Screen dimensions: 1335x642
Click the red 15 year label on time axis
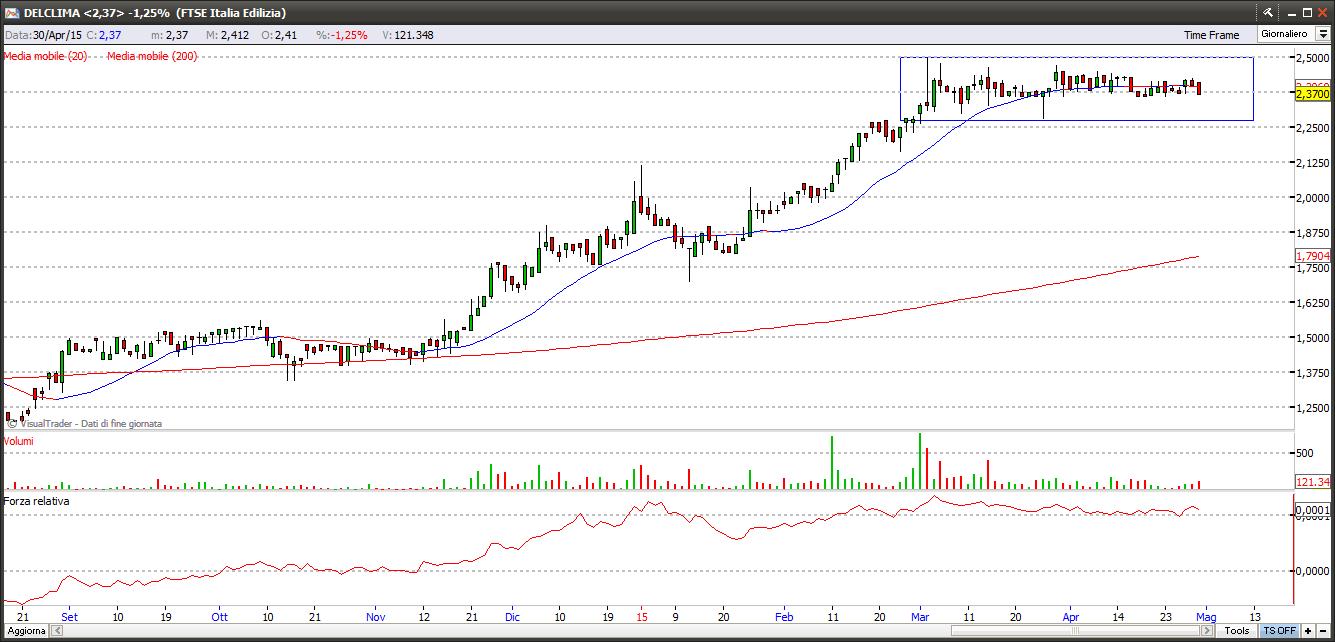coord(641,617)
